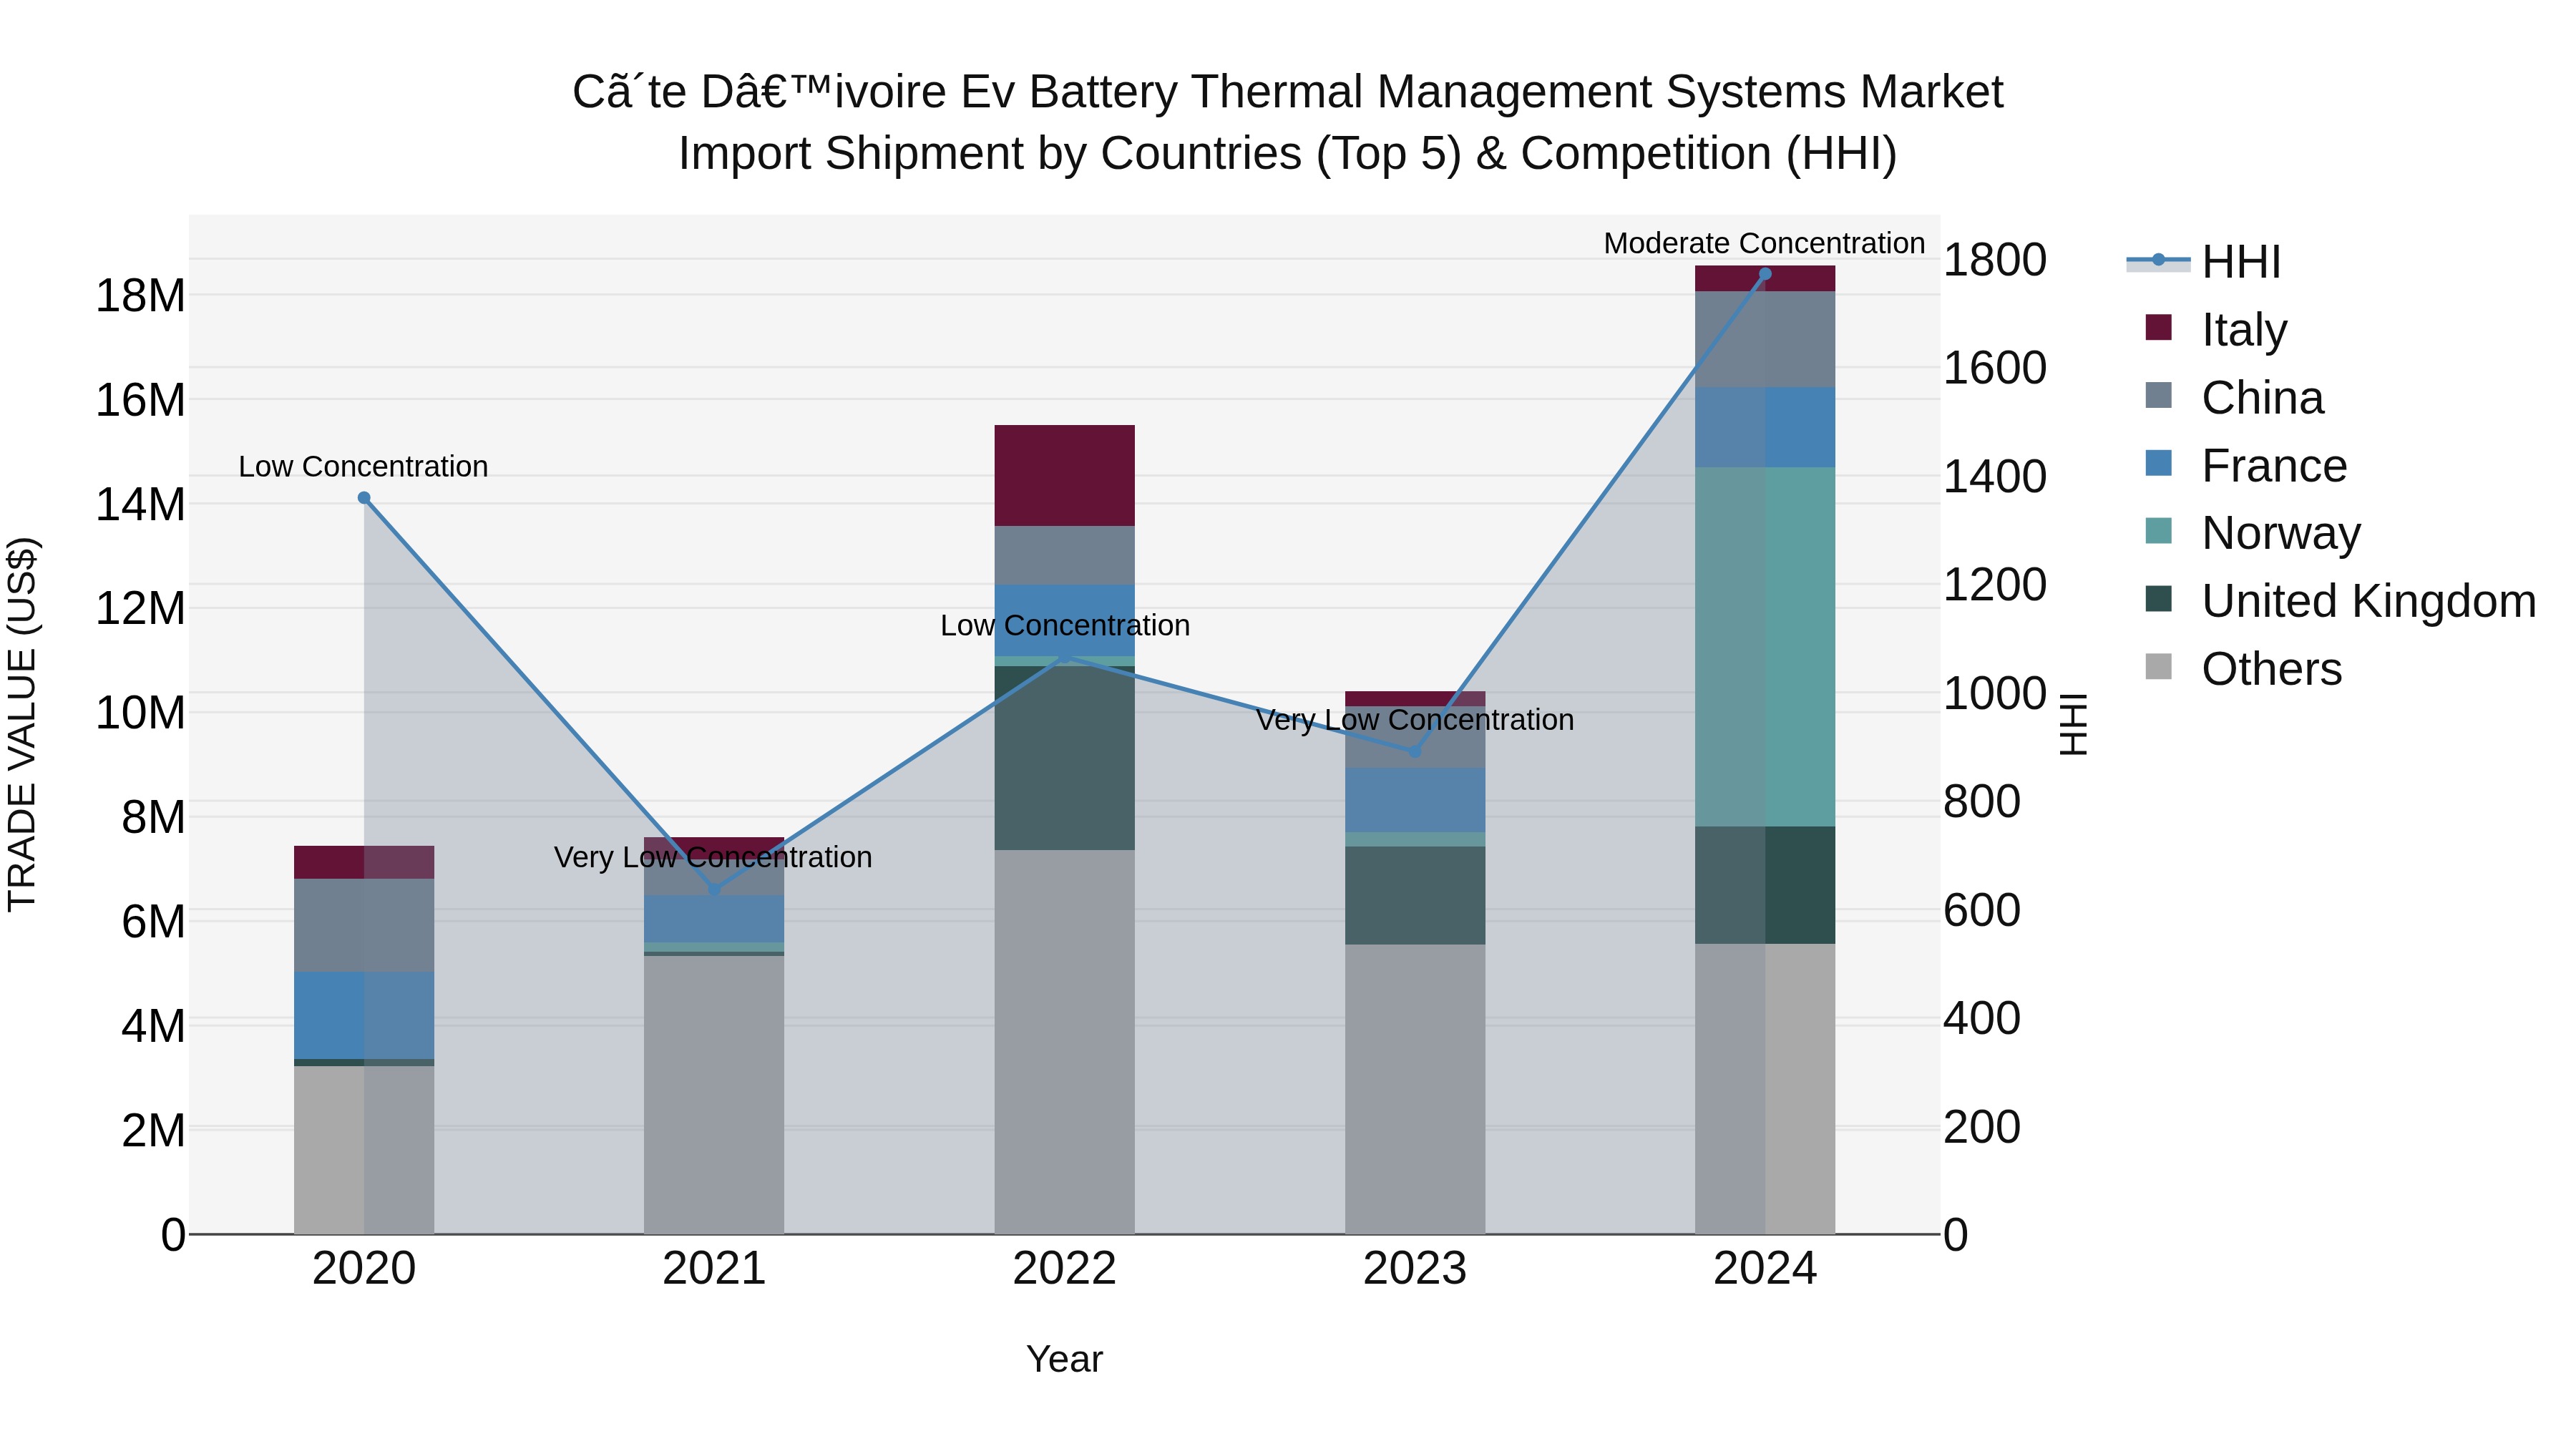Toggle the HHI legend entry

[x=2205, y=261]
